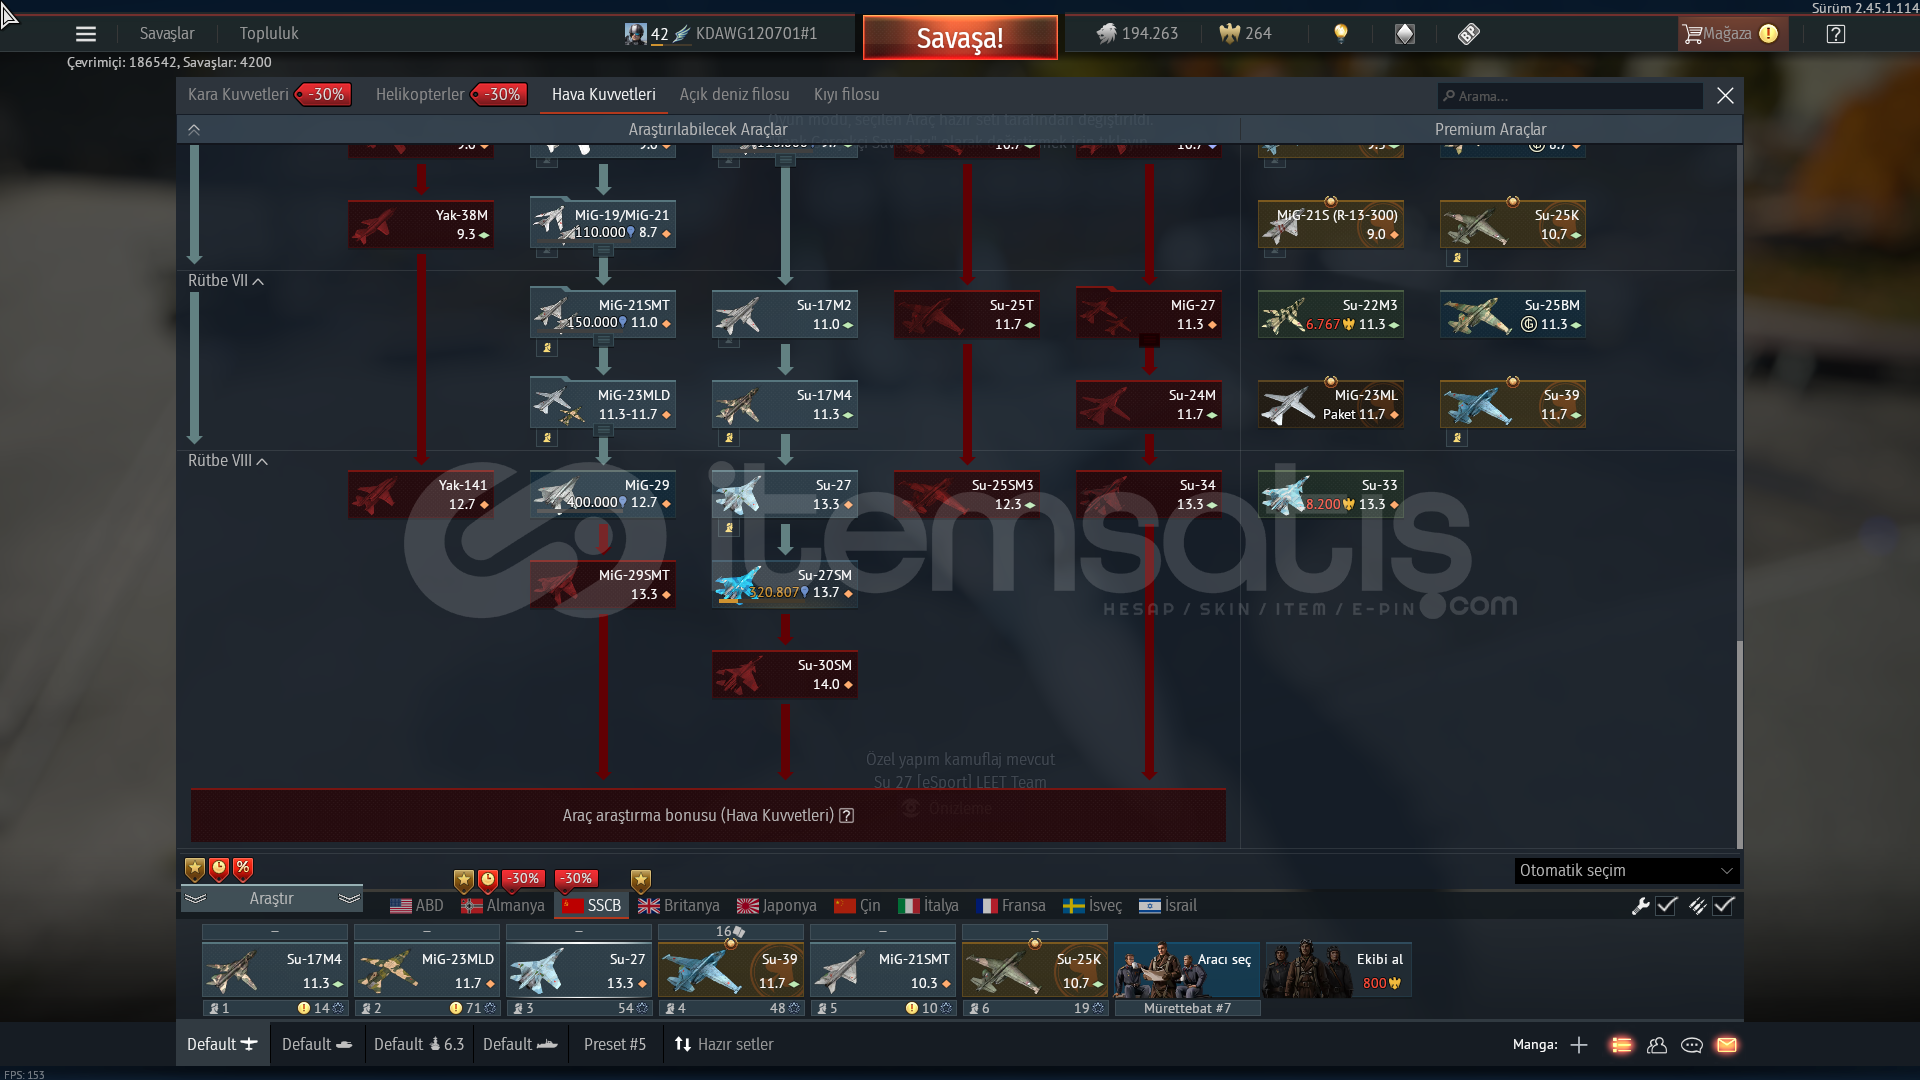Toggle the automatic repair checkbox
The width and height of the screenshot is (1920, 1080).
1666,906
